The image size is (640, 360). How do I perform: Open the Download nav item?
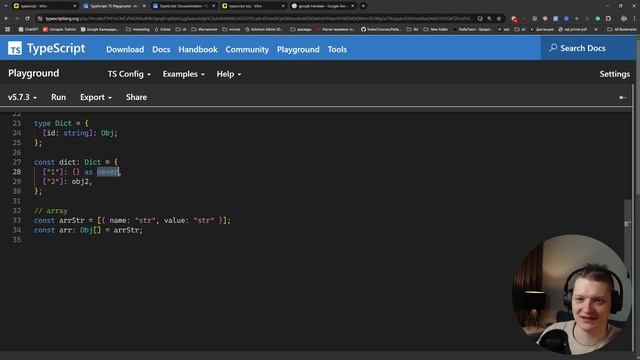tap(125, 49)
